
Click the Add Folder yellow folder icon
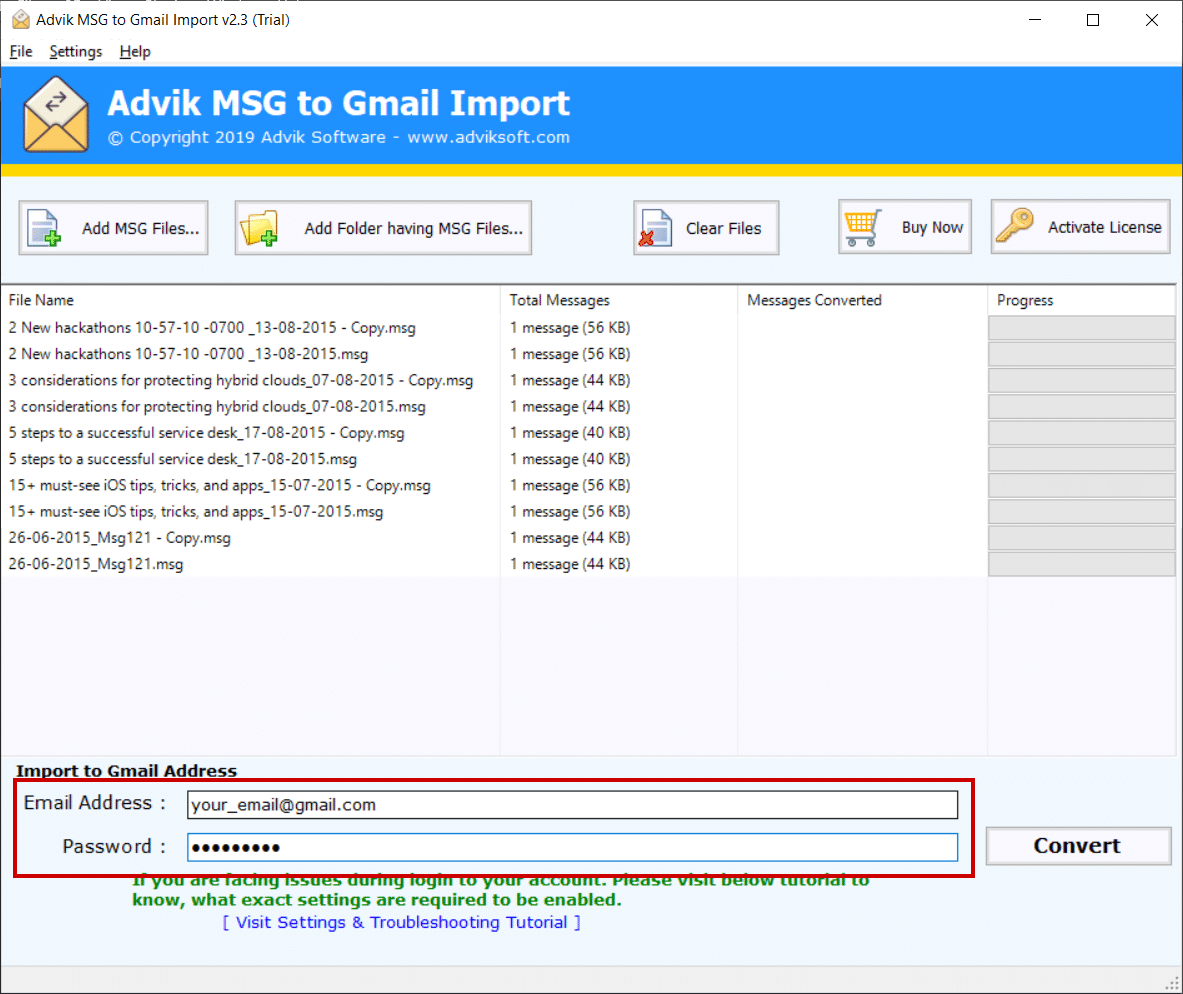pyautogui.click(x=260, y=228)
